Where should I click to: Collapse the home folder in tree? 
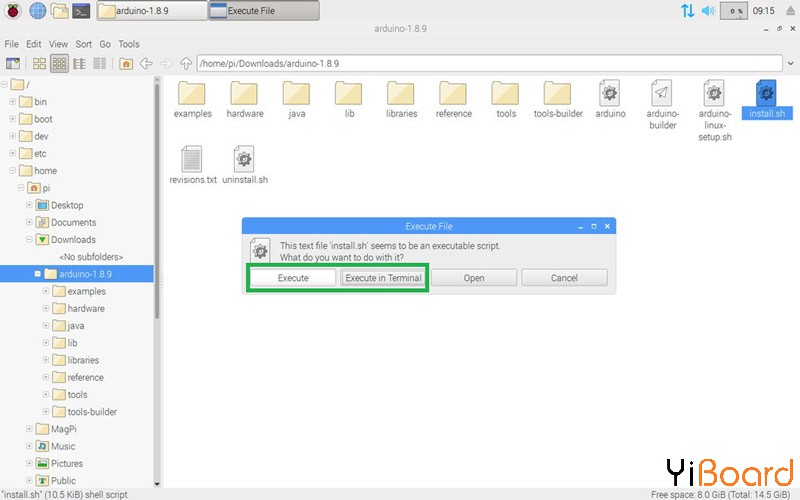[12, 170]
